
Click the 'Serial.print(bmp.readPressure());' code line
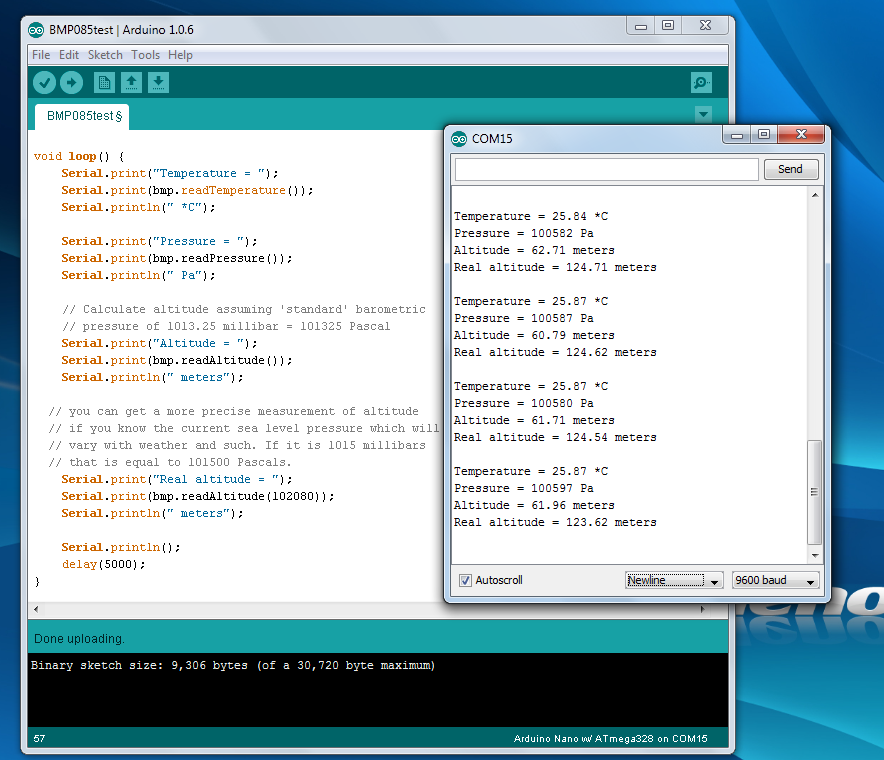point(177,258)
